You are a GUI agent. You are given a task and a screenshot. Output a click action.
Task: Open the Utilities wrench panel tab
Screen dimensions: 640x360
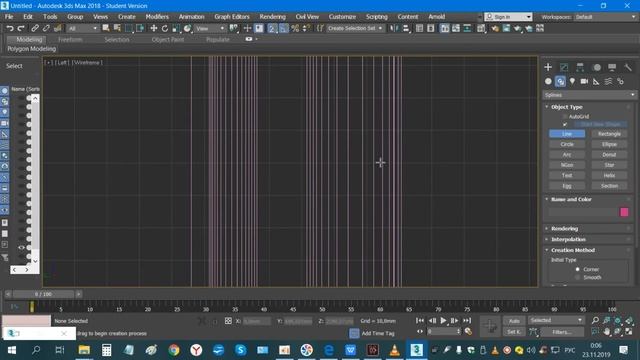pyautogui.click(x=628, y=67)
